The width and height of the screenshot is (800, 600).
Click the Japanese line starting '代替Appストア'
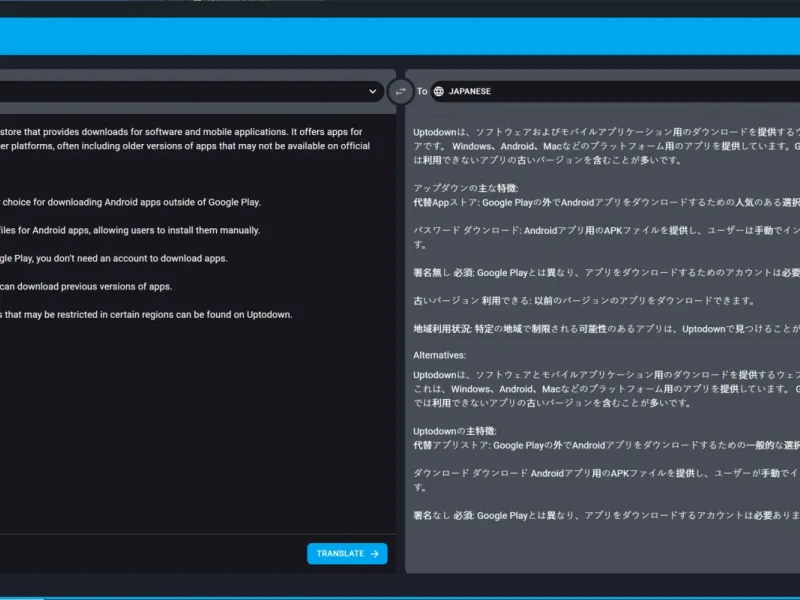[x=607, y=202]
